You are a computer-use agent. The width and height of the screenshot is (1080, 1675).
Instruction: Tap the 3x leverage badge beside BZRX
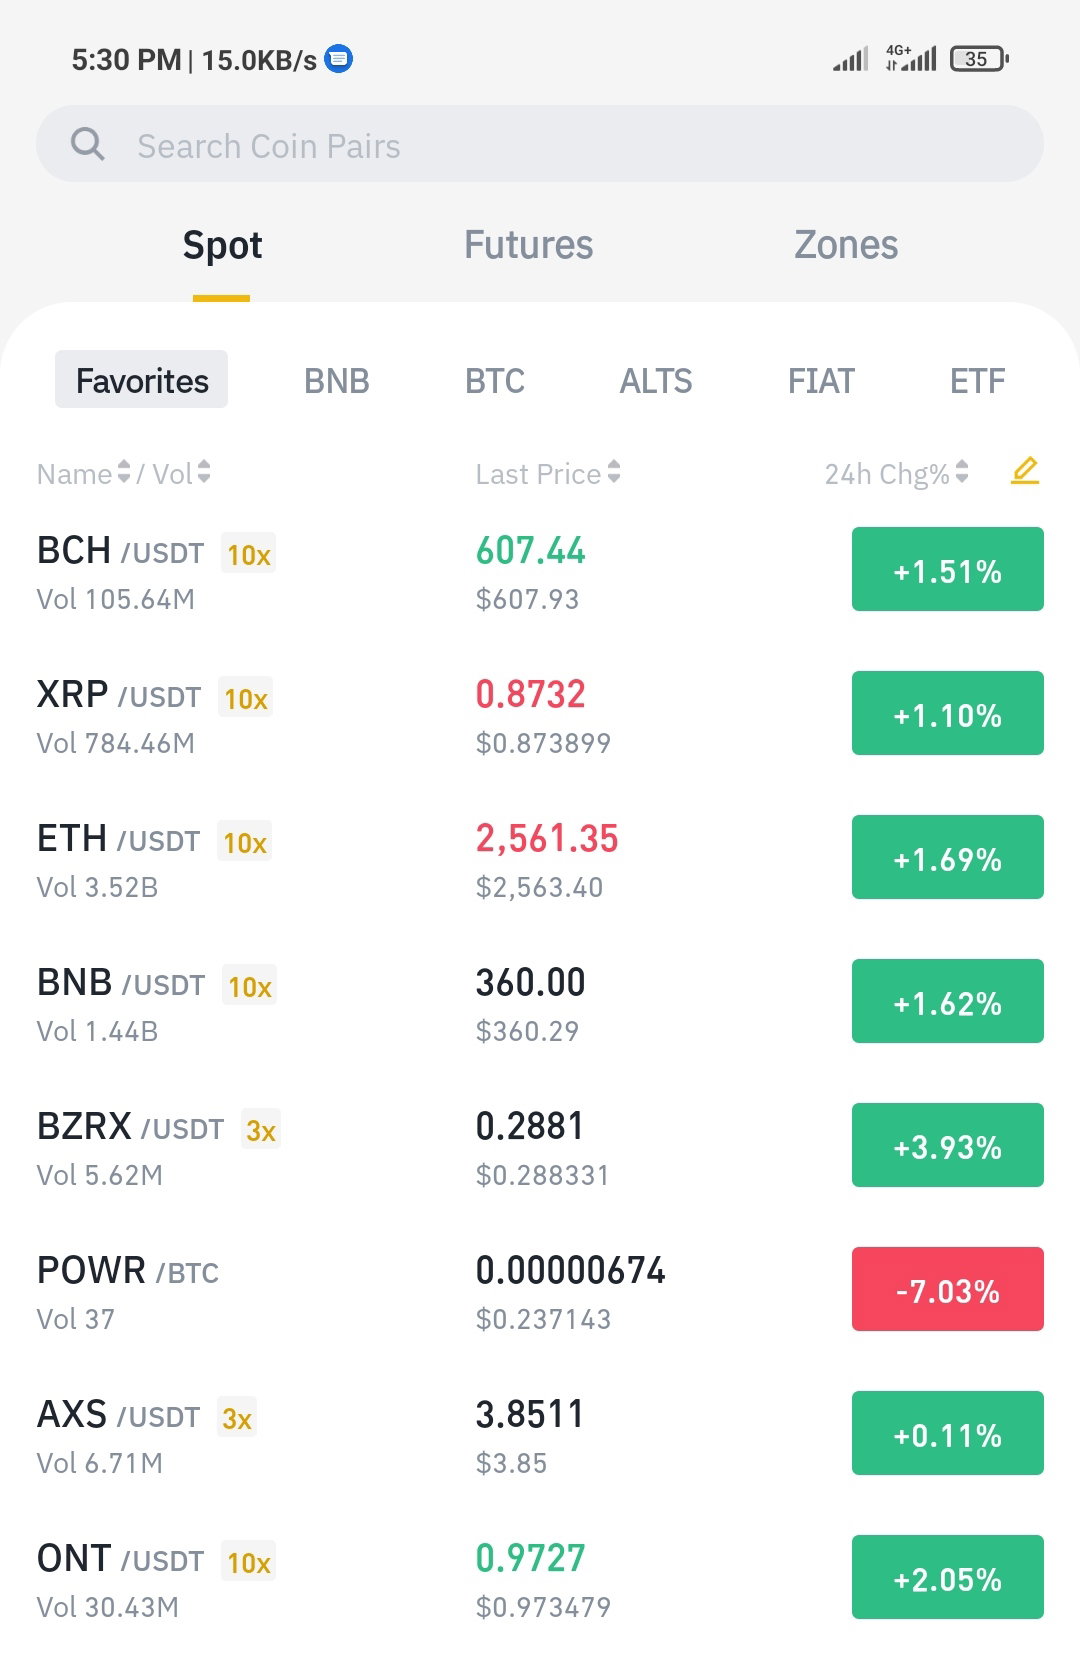pyautogui.click(x=261, y=1130)
